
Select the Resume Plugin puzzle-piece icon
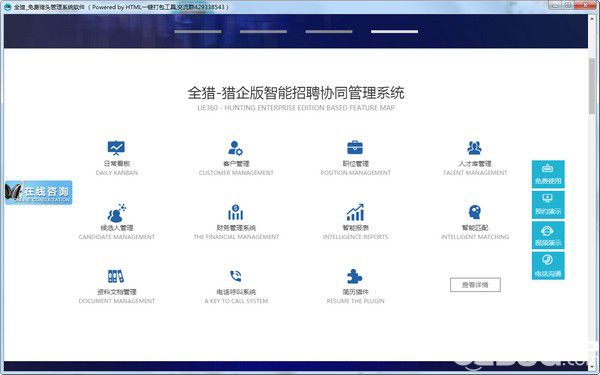tap(354, 276)
